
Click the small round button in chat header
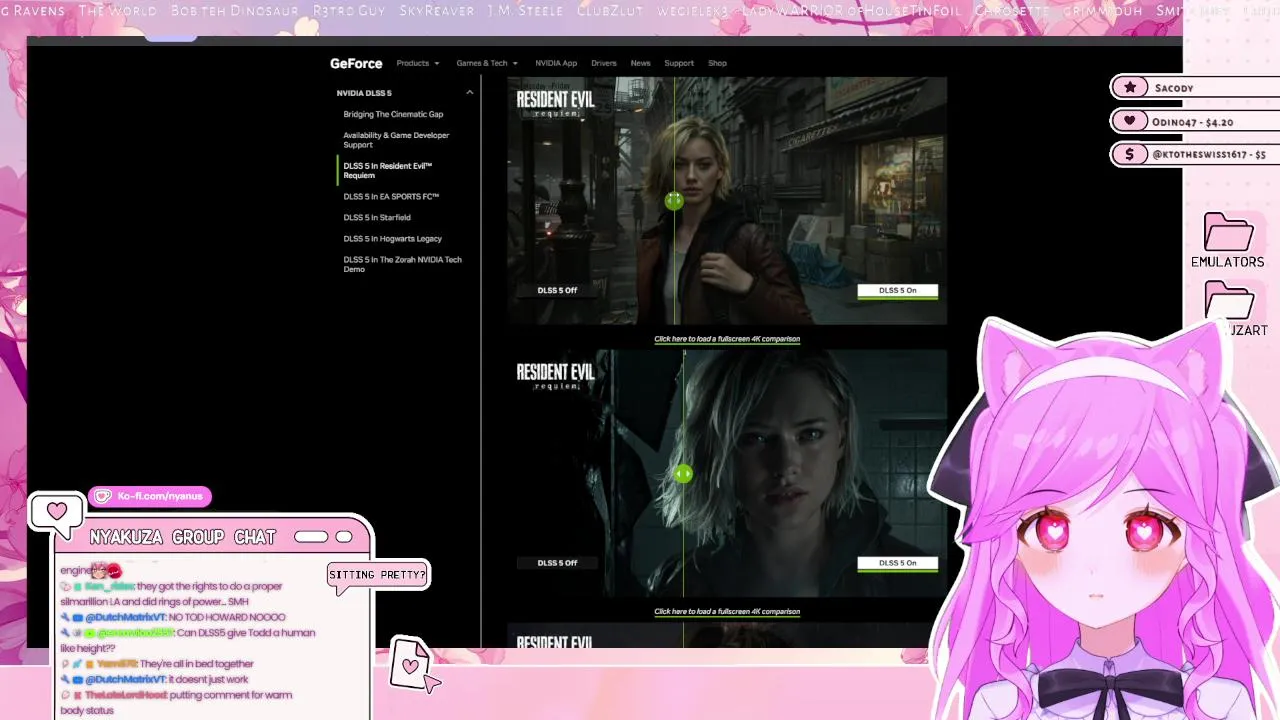(x=344, y=537)
